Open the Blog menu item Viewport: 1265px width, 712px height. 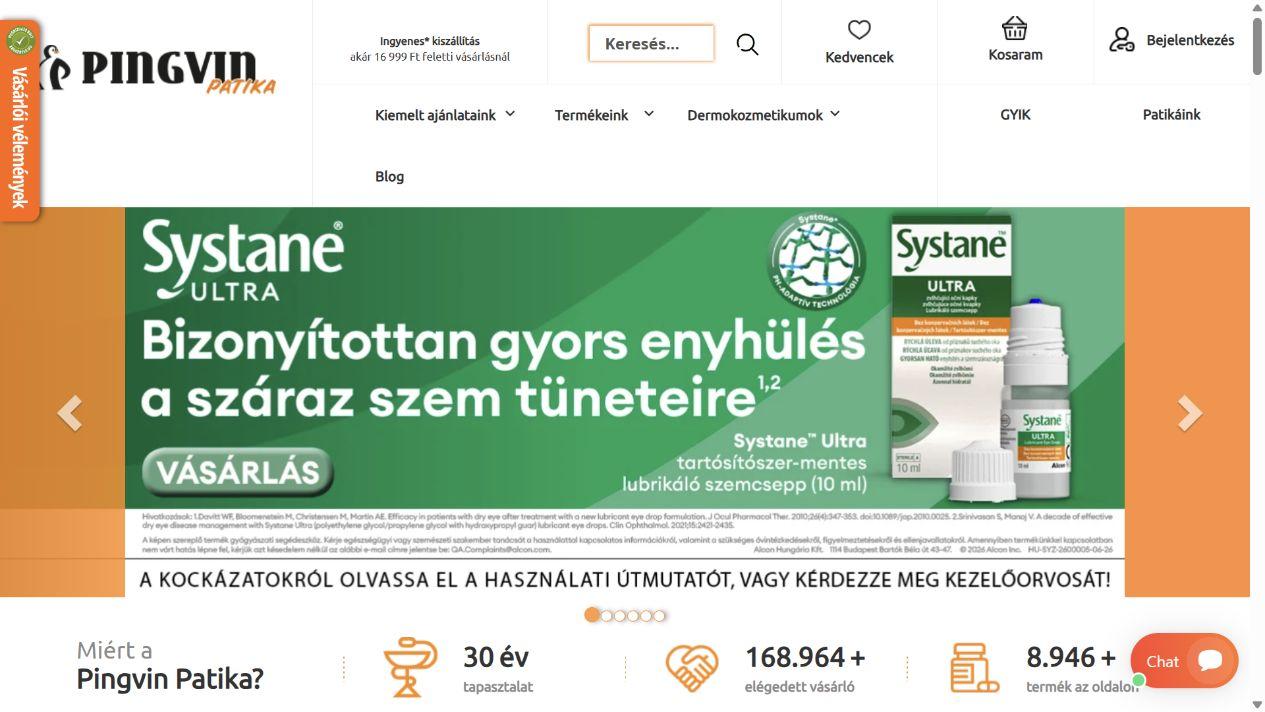pyautogui.click(x=390, y=176)
